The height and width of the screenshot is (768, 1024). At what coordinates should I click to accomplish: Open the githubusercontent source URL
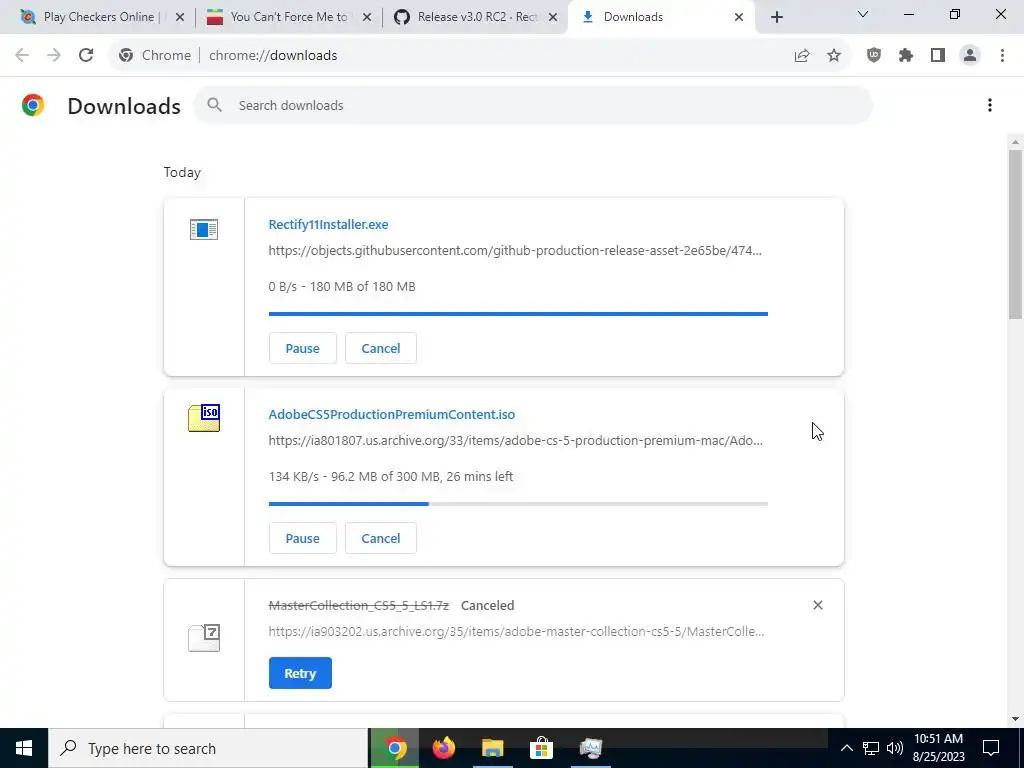(x=515, y=250)
